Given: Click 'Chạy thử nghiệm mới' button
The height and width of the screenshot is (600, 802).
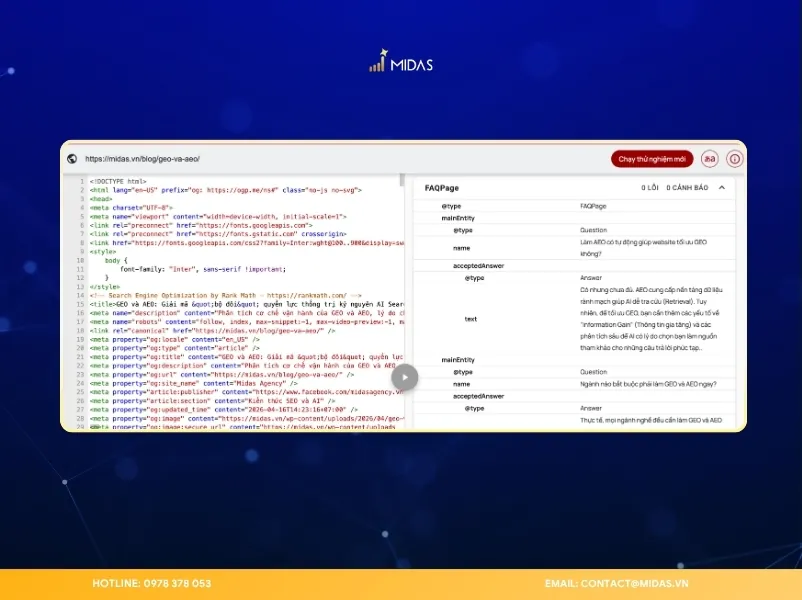Looking at the screenshot, I should pos(652,158).
